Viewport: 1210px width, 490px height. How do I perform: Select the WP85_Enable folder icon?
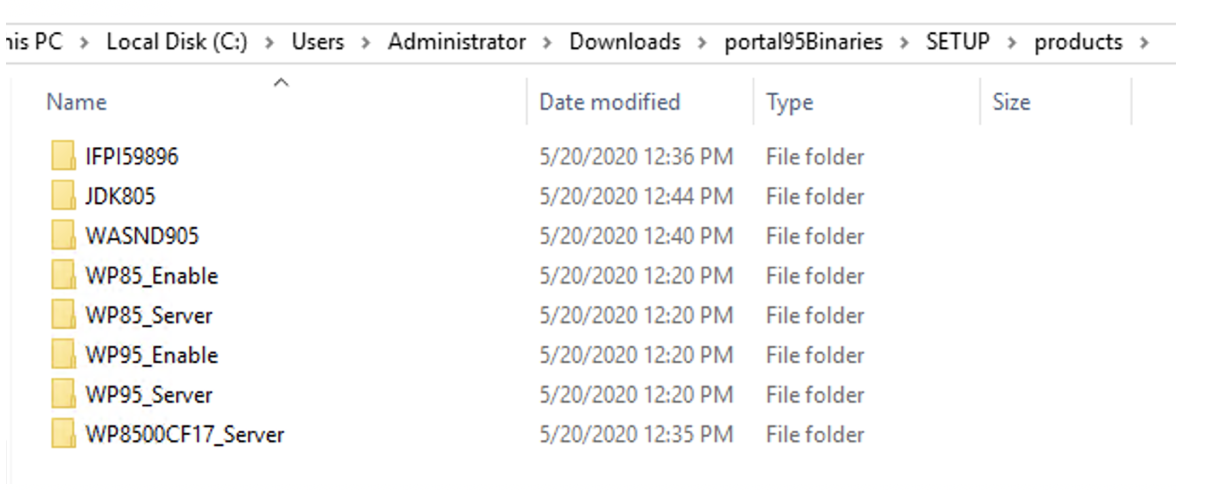pyautogui.click(x=63, y=276)
